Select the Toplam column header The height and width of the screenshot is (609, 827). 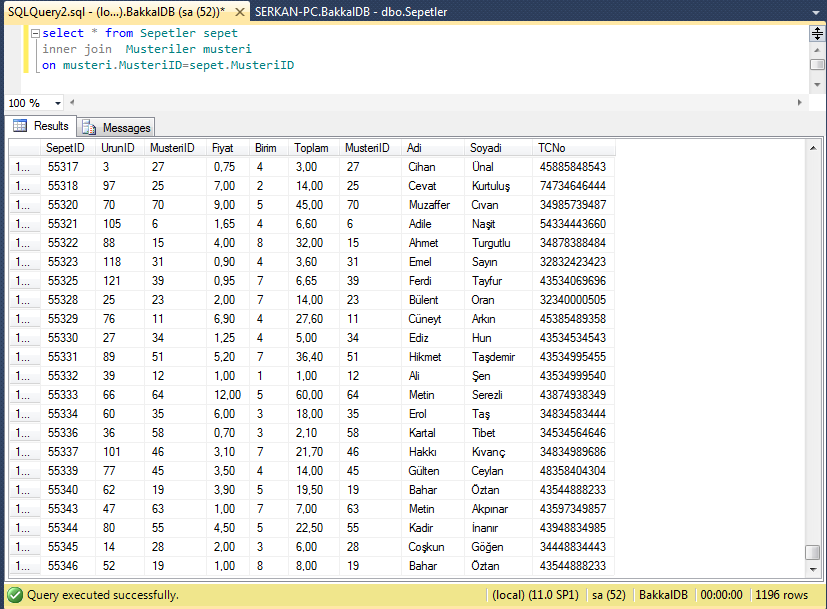(314, 148)
